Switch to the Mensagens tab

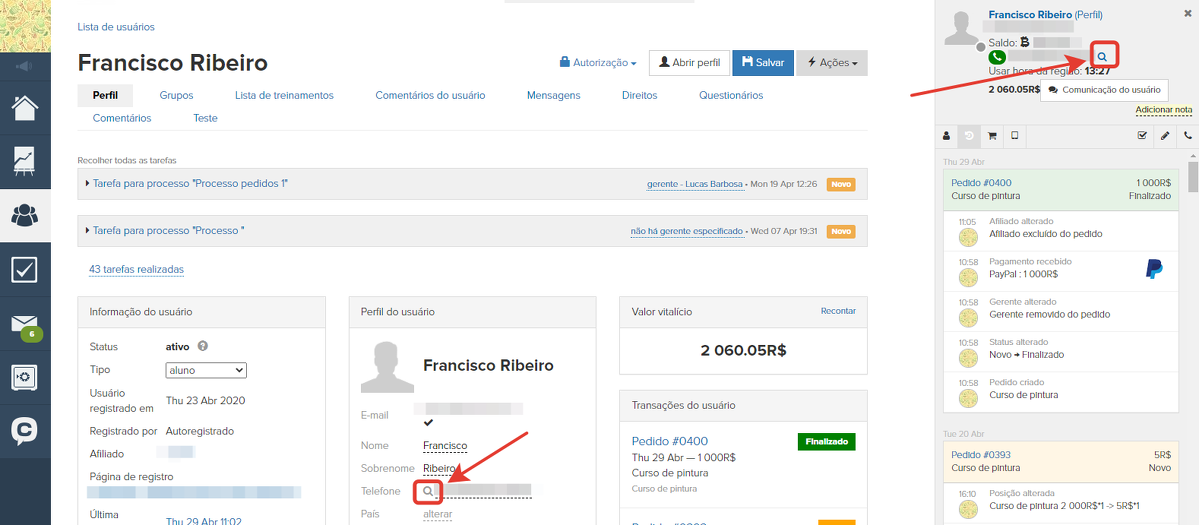[x=553, y=96]
